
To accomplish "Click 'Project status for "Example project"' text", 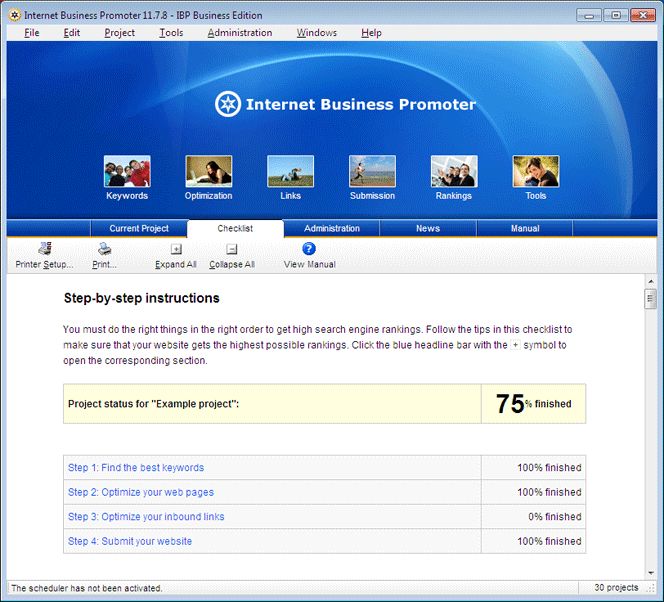I will coord(153,404).
